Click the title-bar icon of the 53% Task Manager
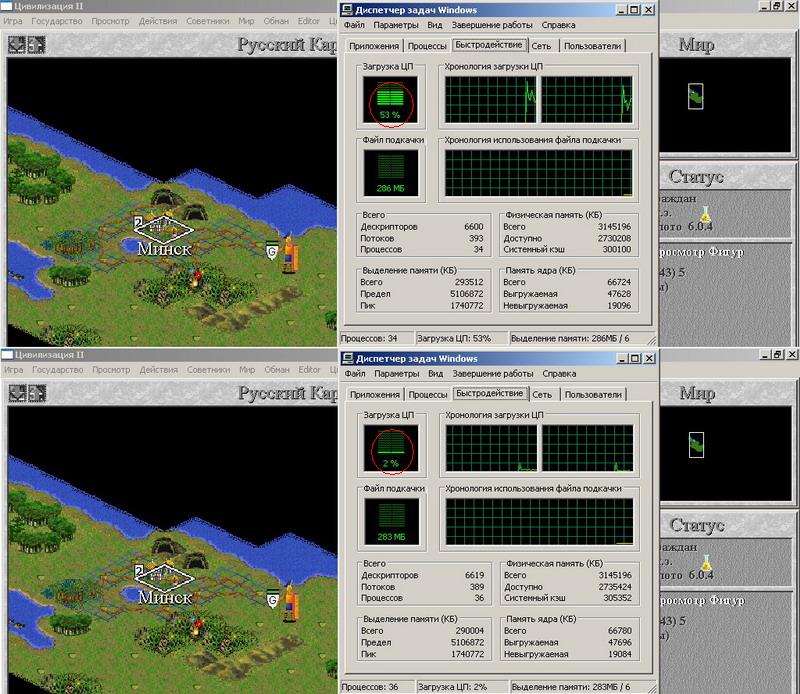Image resolution: width=800 pixels, height=694 pixels. (x=347, y=10)
